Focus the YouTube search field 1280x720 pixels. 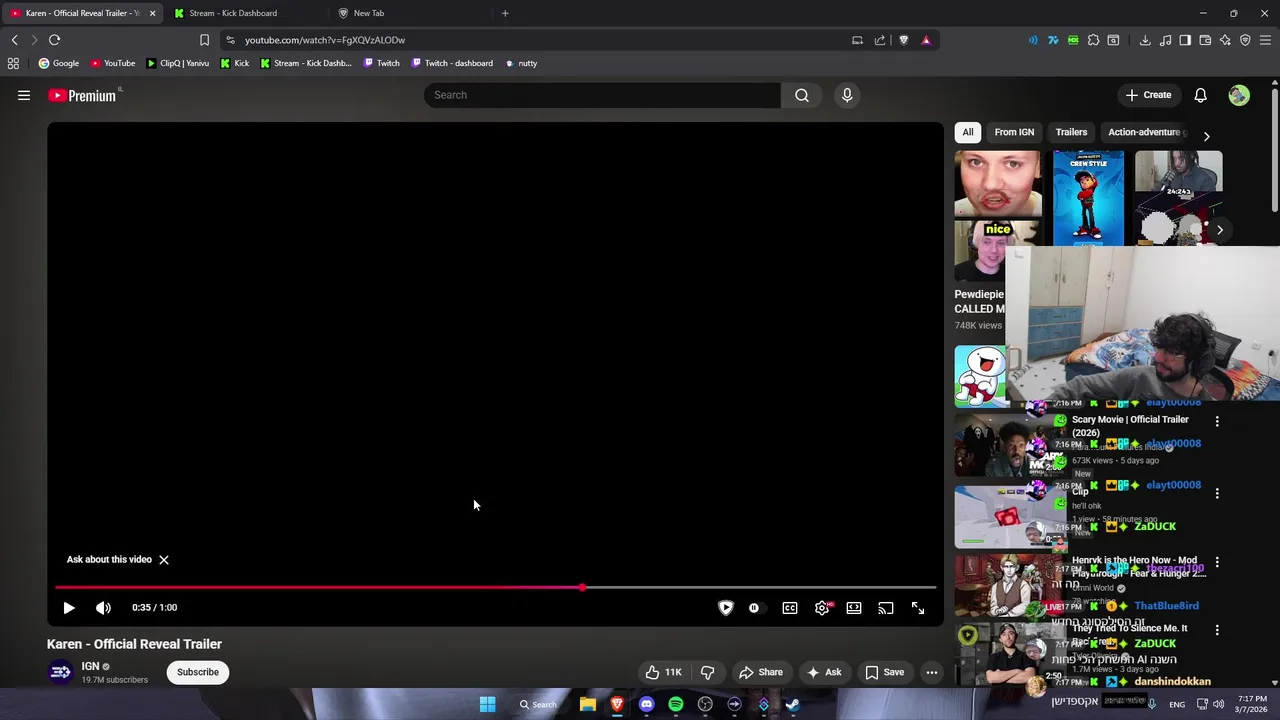click(x=603, y=95)
